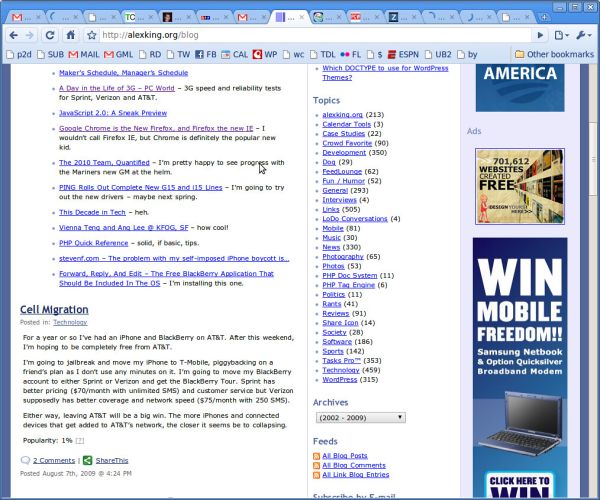Open the page control menu icon
This screenshot has height=500, width=600.
point(562,35)
